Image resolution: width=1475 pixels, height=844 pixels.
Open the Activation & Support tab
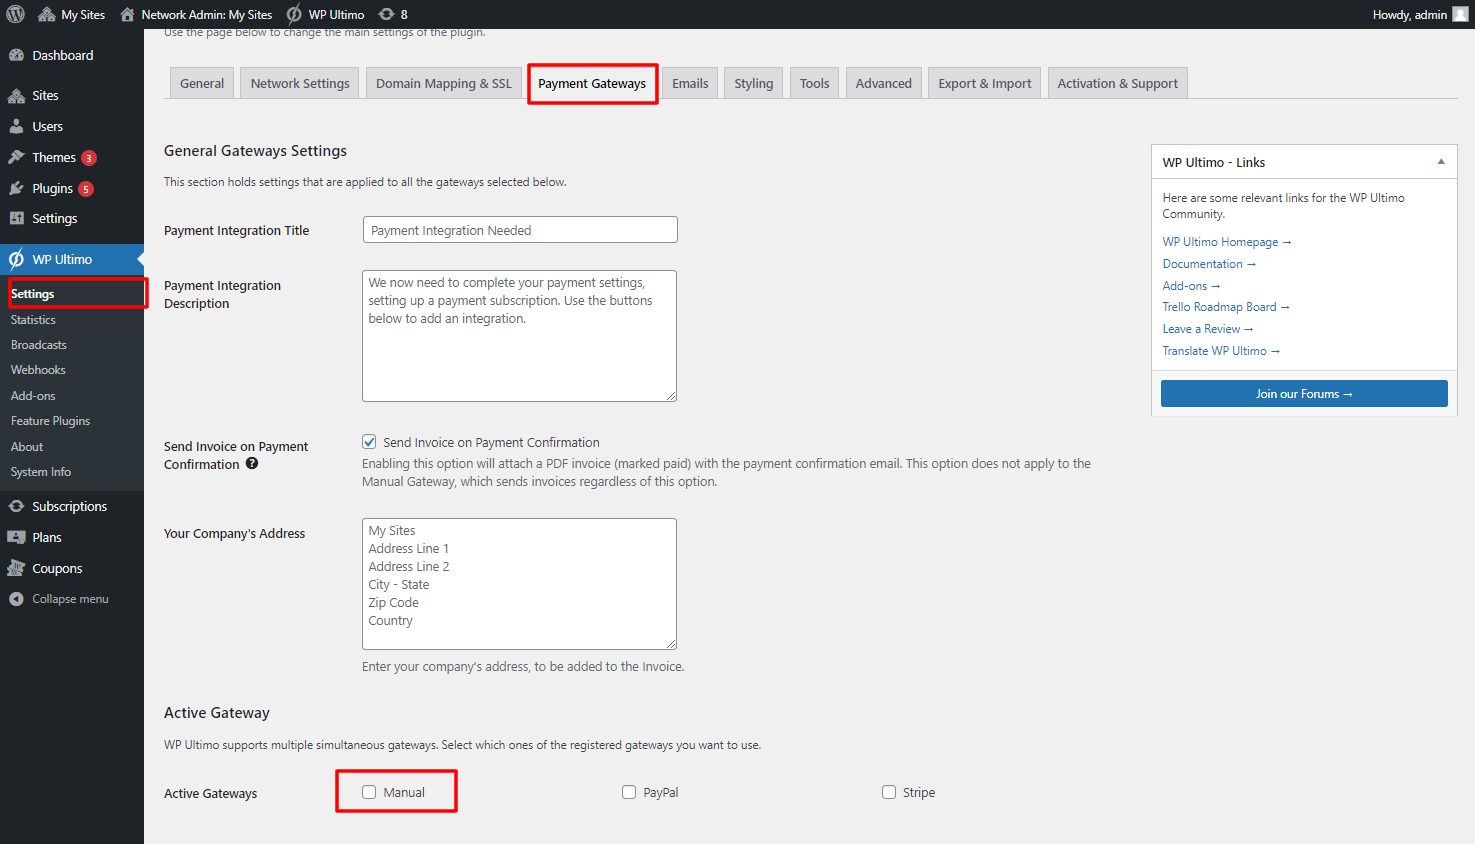pyautogui.click(x=1118, y=83)
